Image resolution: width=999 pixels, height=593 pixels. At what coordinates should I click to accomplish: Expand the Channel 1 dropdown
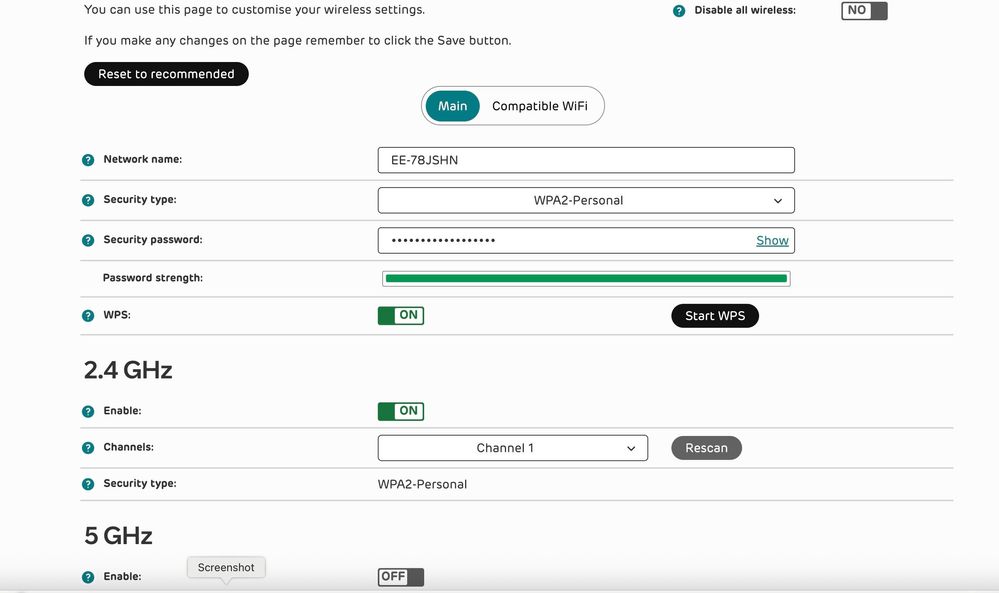pos(512,448)
